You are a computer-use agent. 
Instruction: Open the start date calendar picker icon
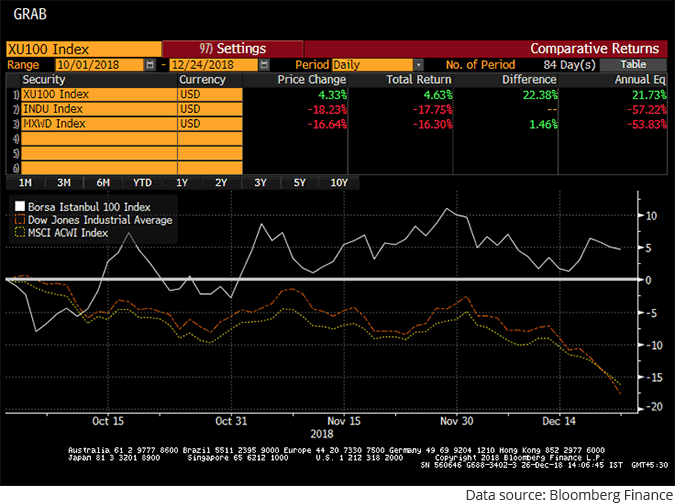coord(150,65)
